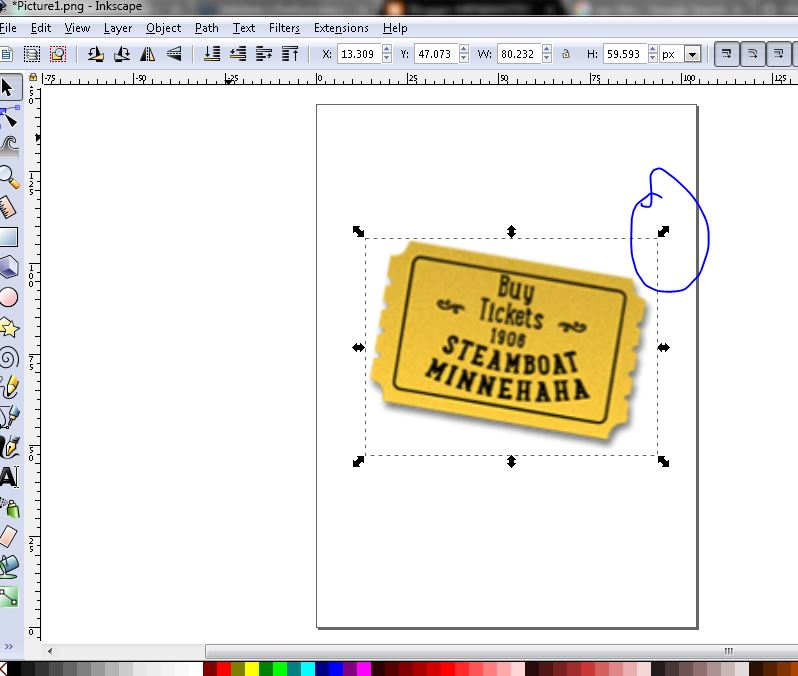The image size is (798, 676).
Task: Click the Deselect icon
Action: 58,54
